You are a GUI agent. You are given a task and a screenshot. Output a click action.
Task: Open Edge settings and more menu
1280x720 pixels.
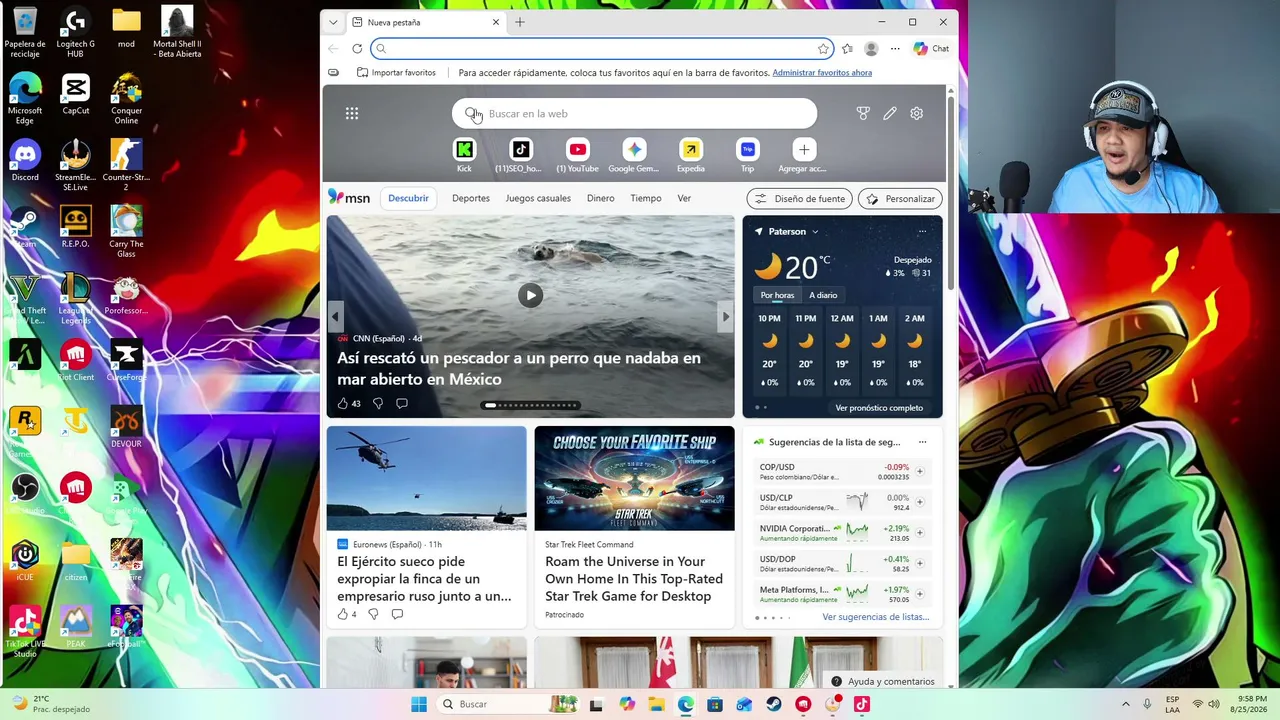895,49
